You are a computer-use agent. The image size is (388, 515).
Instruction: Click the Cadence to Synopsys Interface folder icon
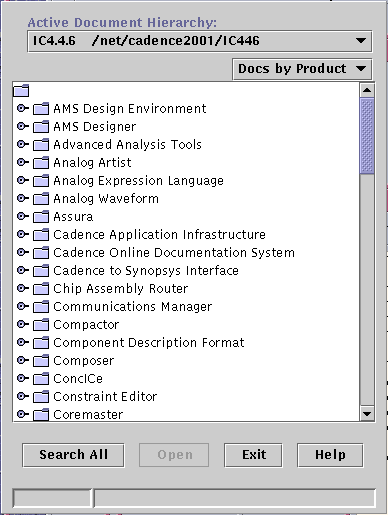click(x=41, y=271)
